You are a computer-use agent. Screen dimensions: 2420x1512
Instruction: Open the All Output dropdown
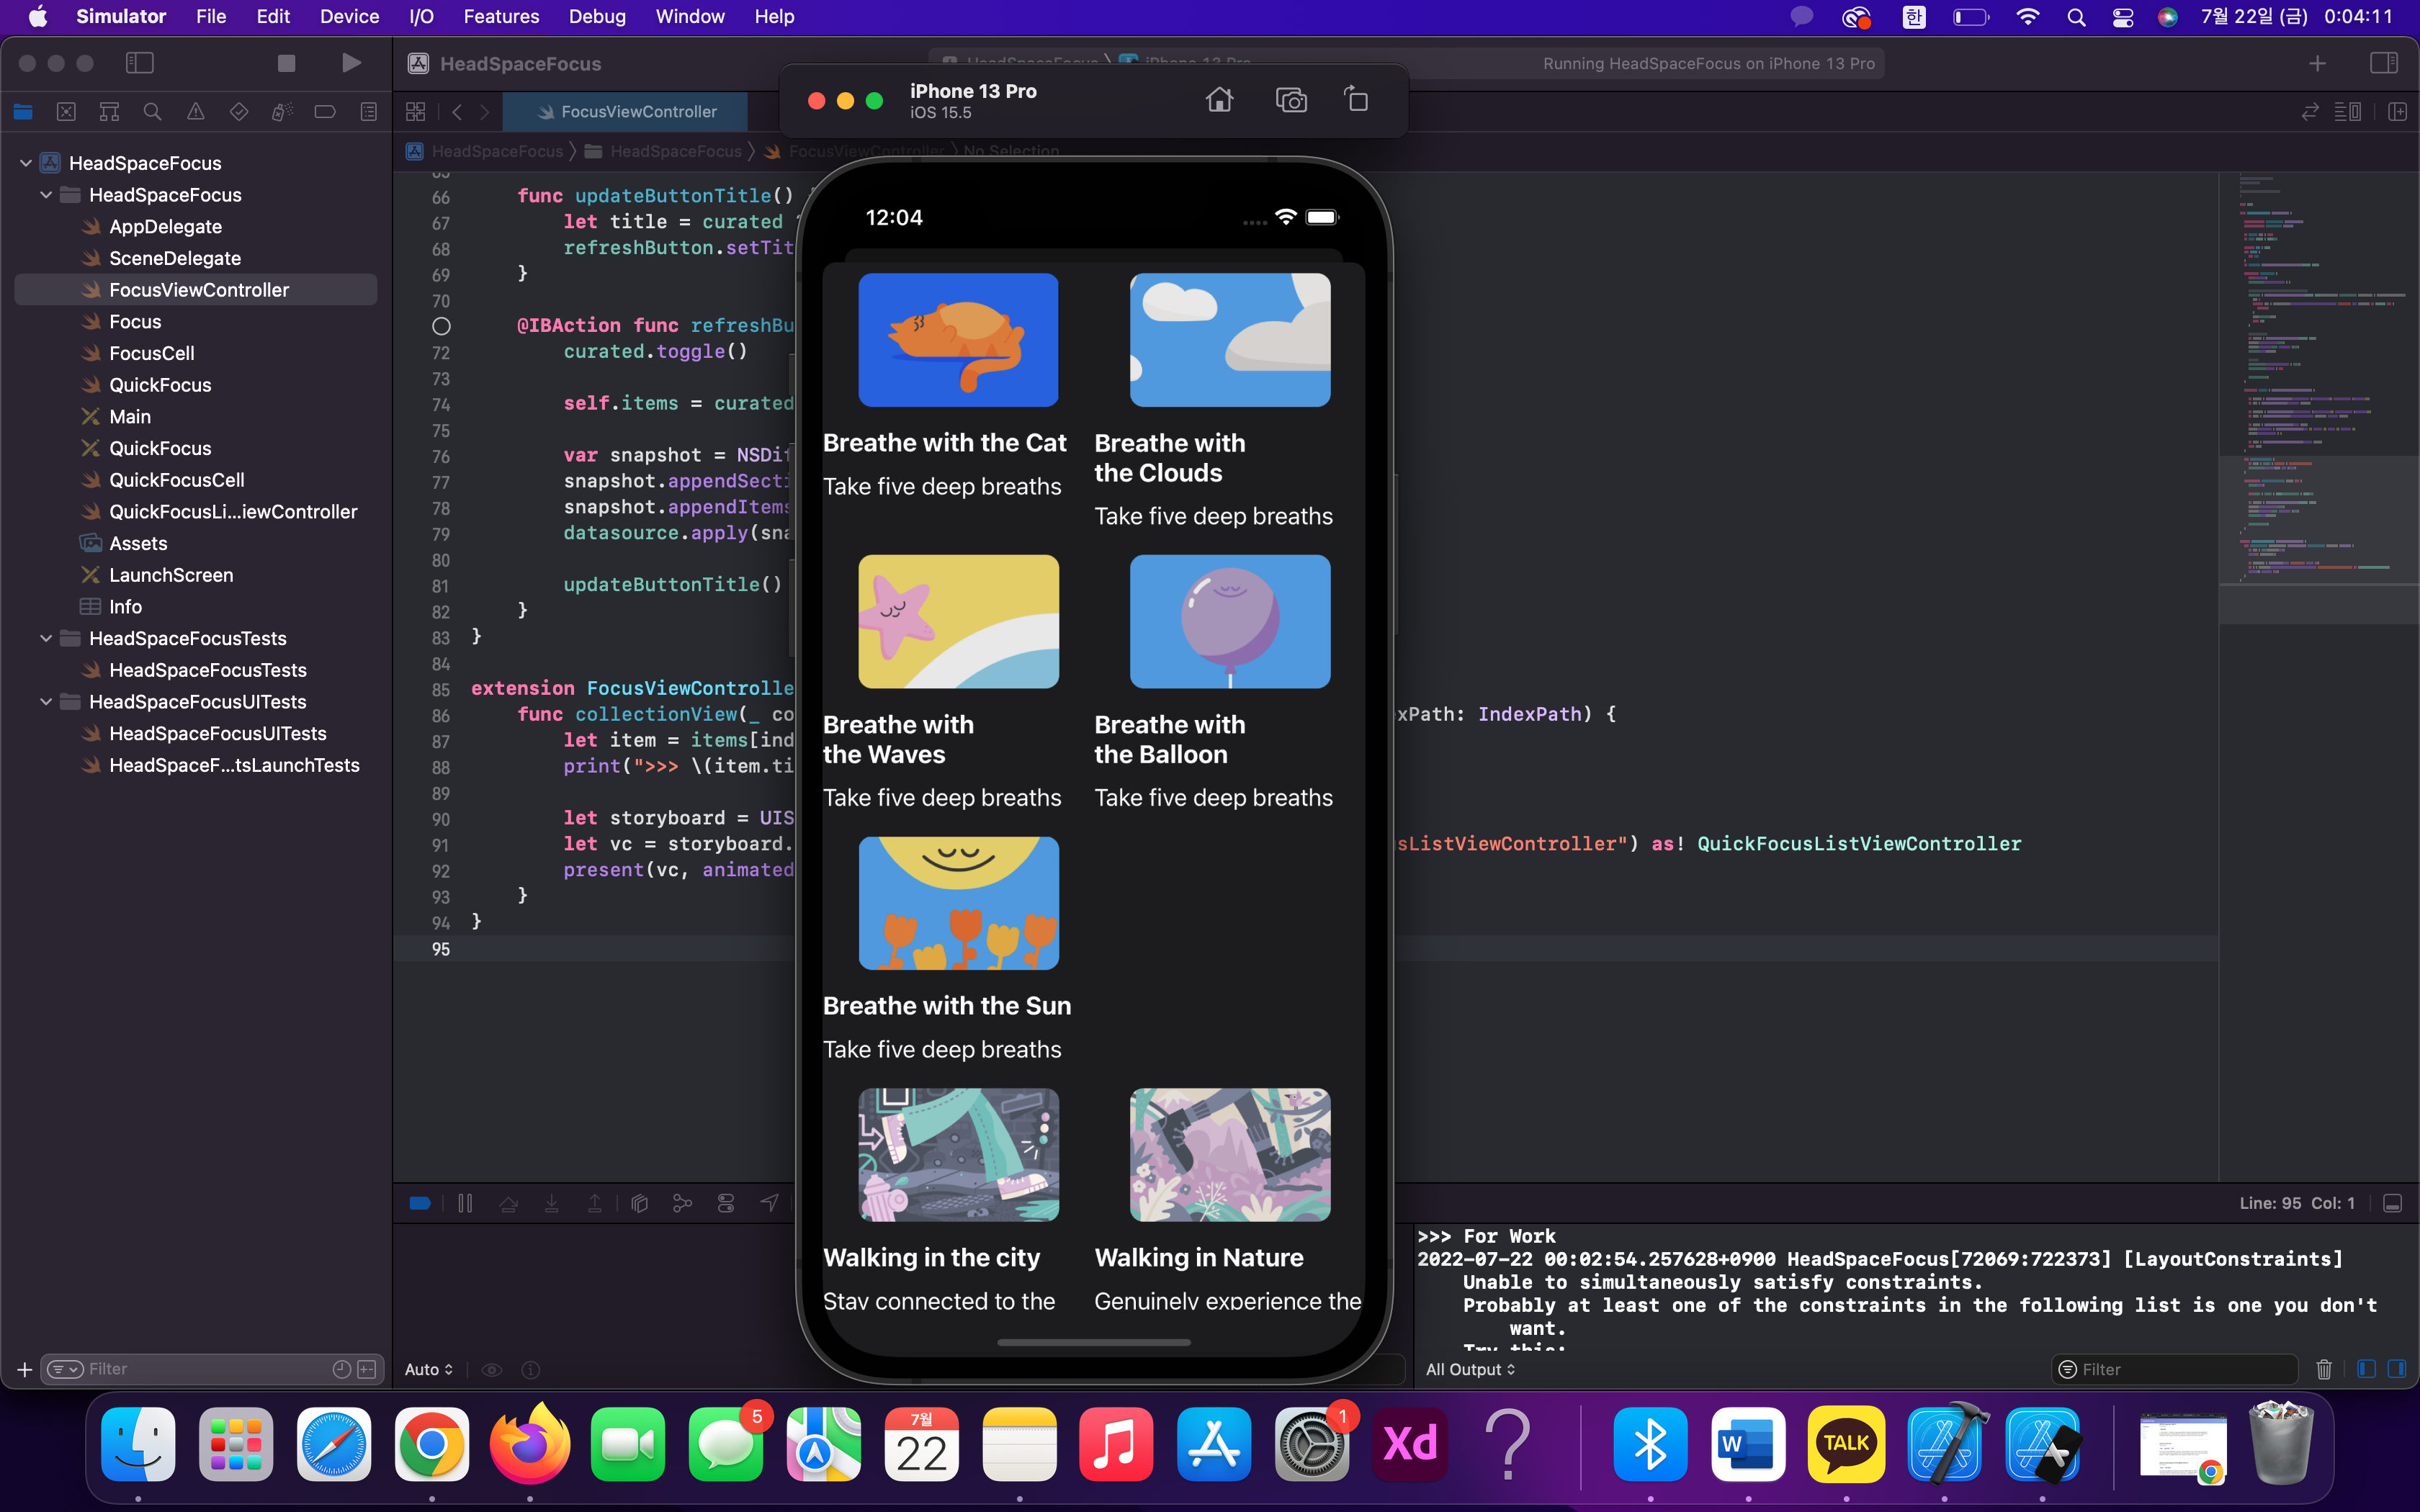(x=1470, y=1369)
